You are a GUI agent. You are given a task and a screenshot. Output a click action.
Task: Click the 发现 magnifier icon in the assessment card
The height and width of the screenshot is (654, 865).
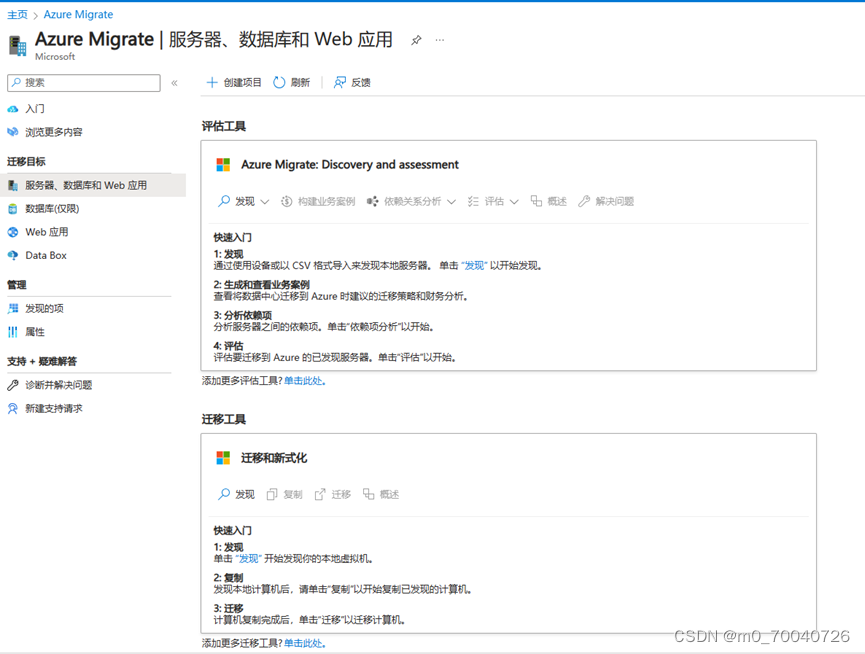pyautogui.click(x=224, y=201)
